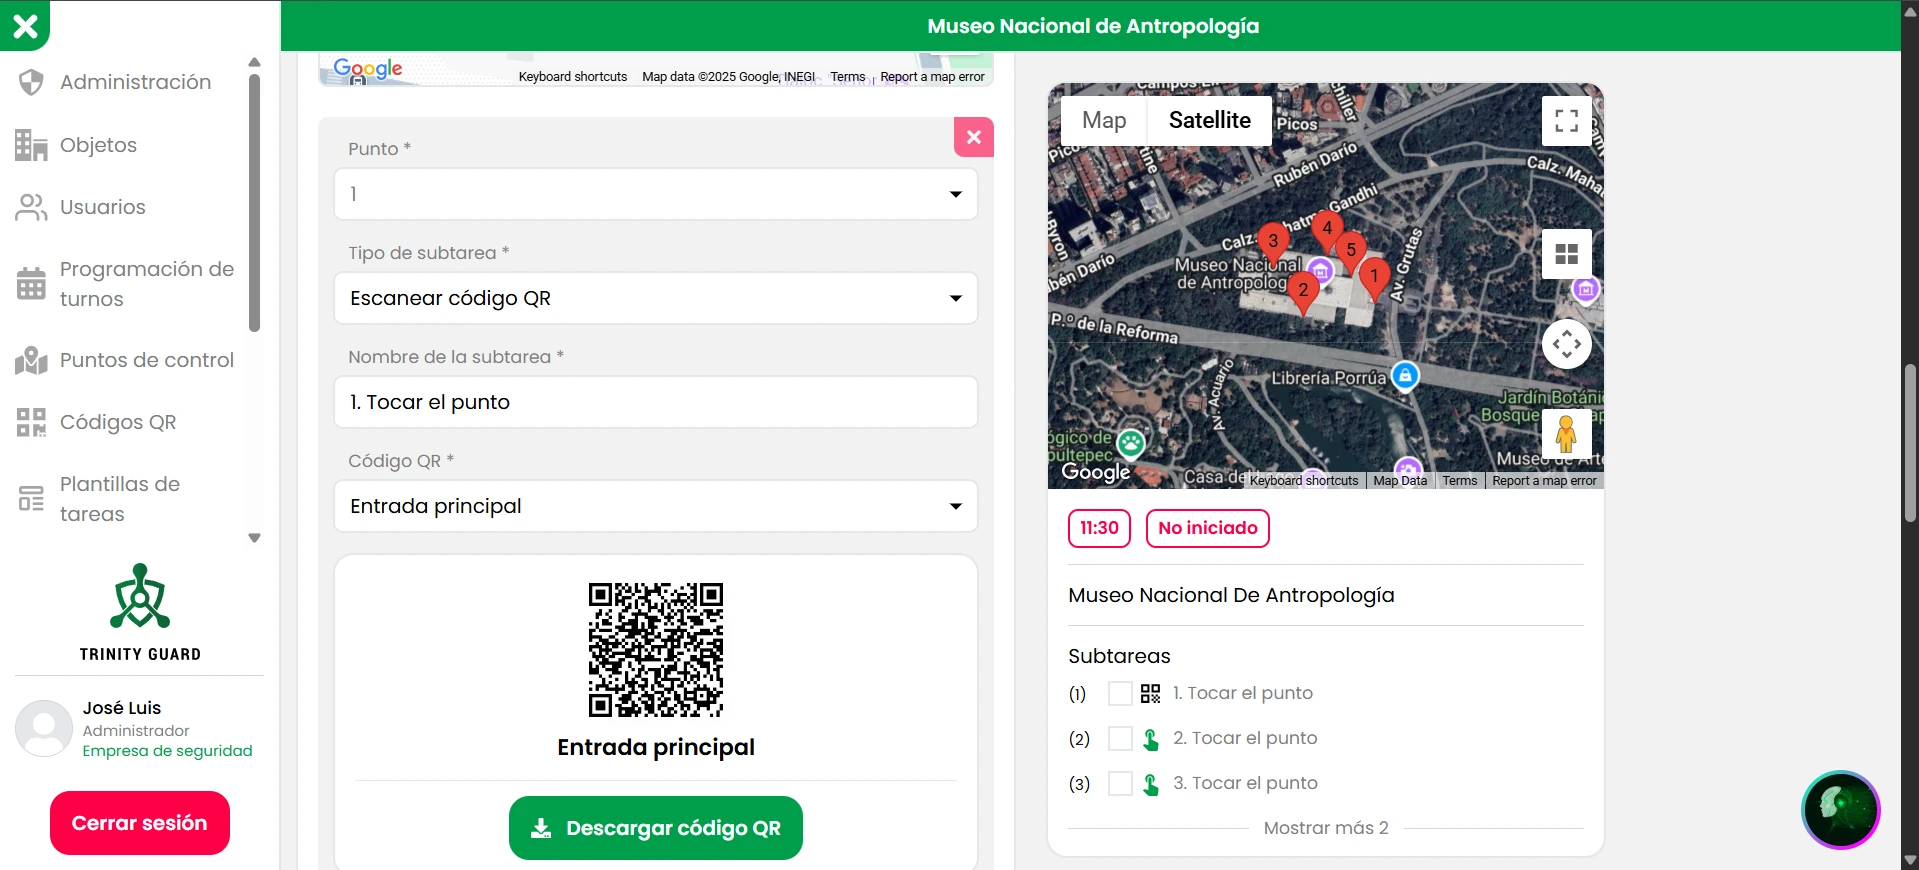Open the Punto dropdown
The height and width of the screenshot is (870, 1919).
click(655, 194)
